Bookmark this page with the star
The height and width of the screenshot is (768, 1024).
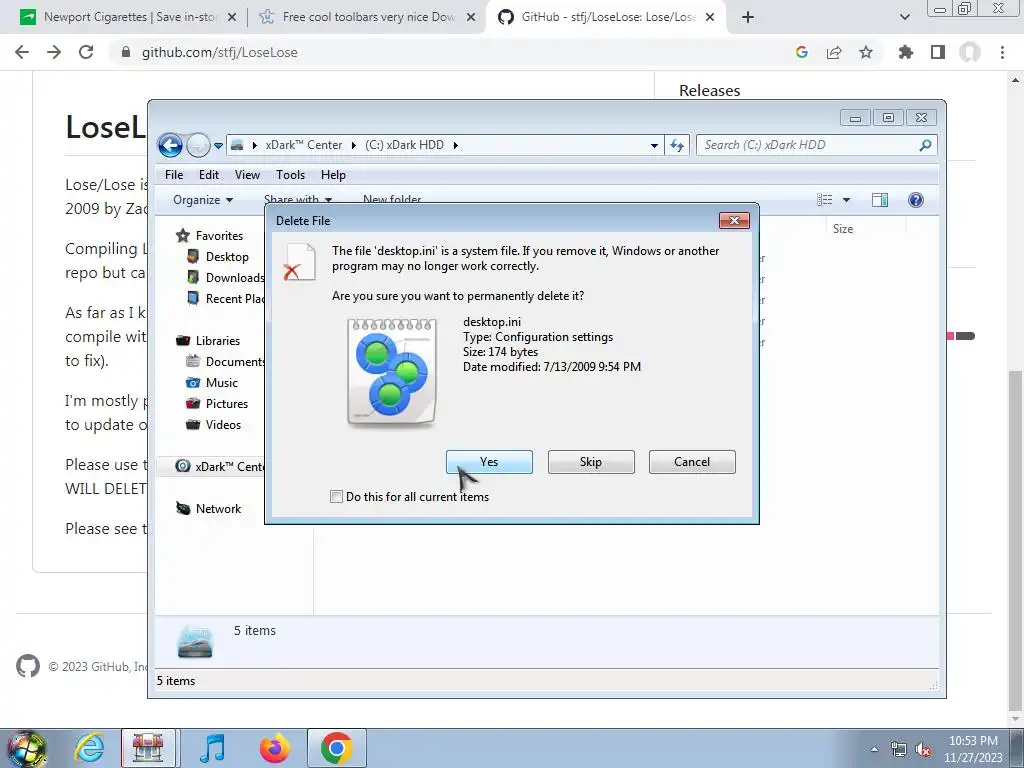pyautogui.click(x=866, y=52)
